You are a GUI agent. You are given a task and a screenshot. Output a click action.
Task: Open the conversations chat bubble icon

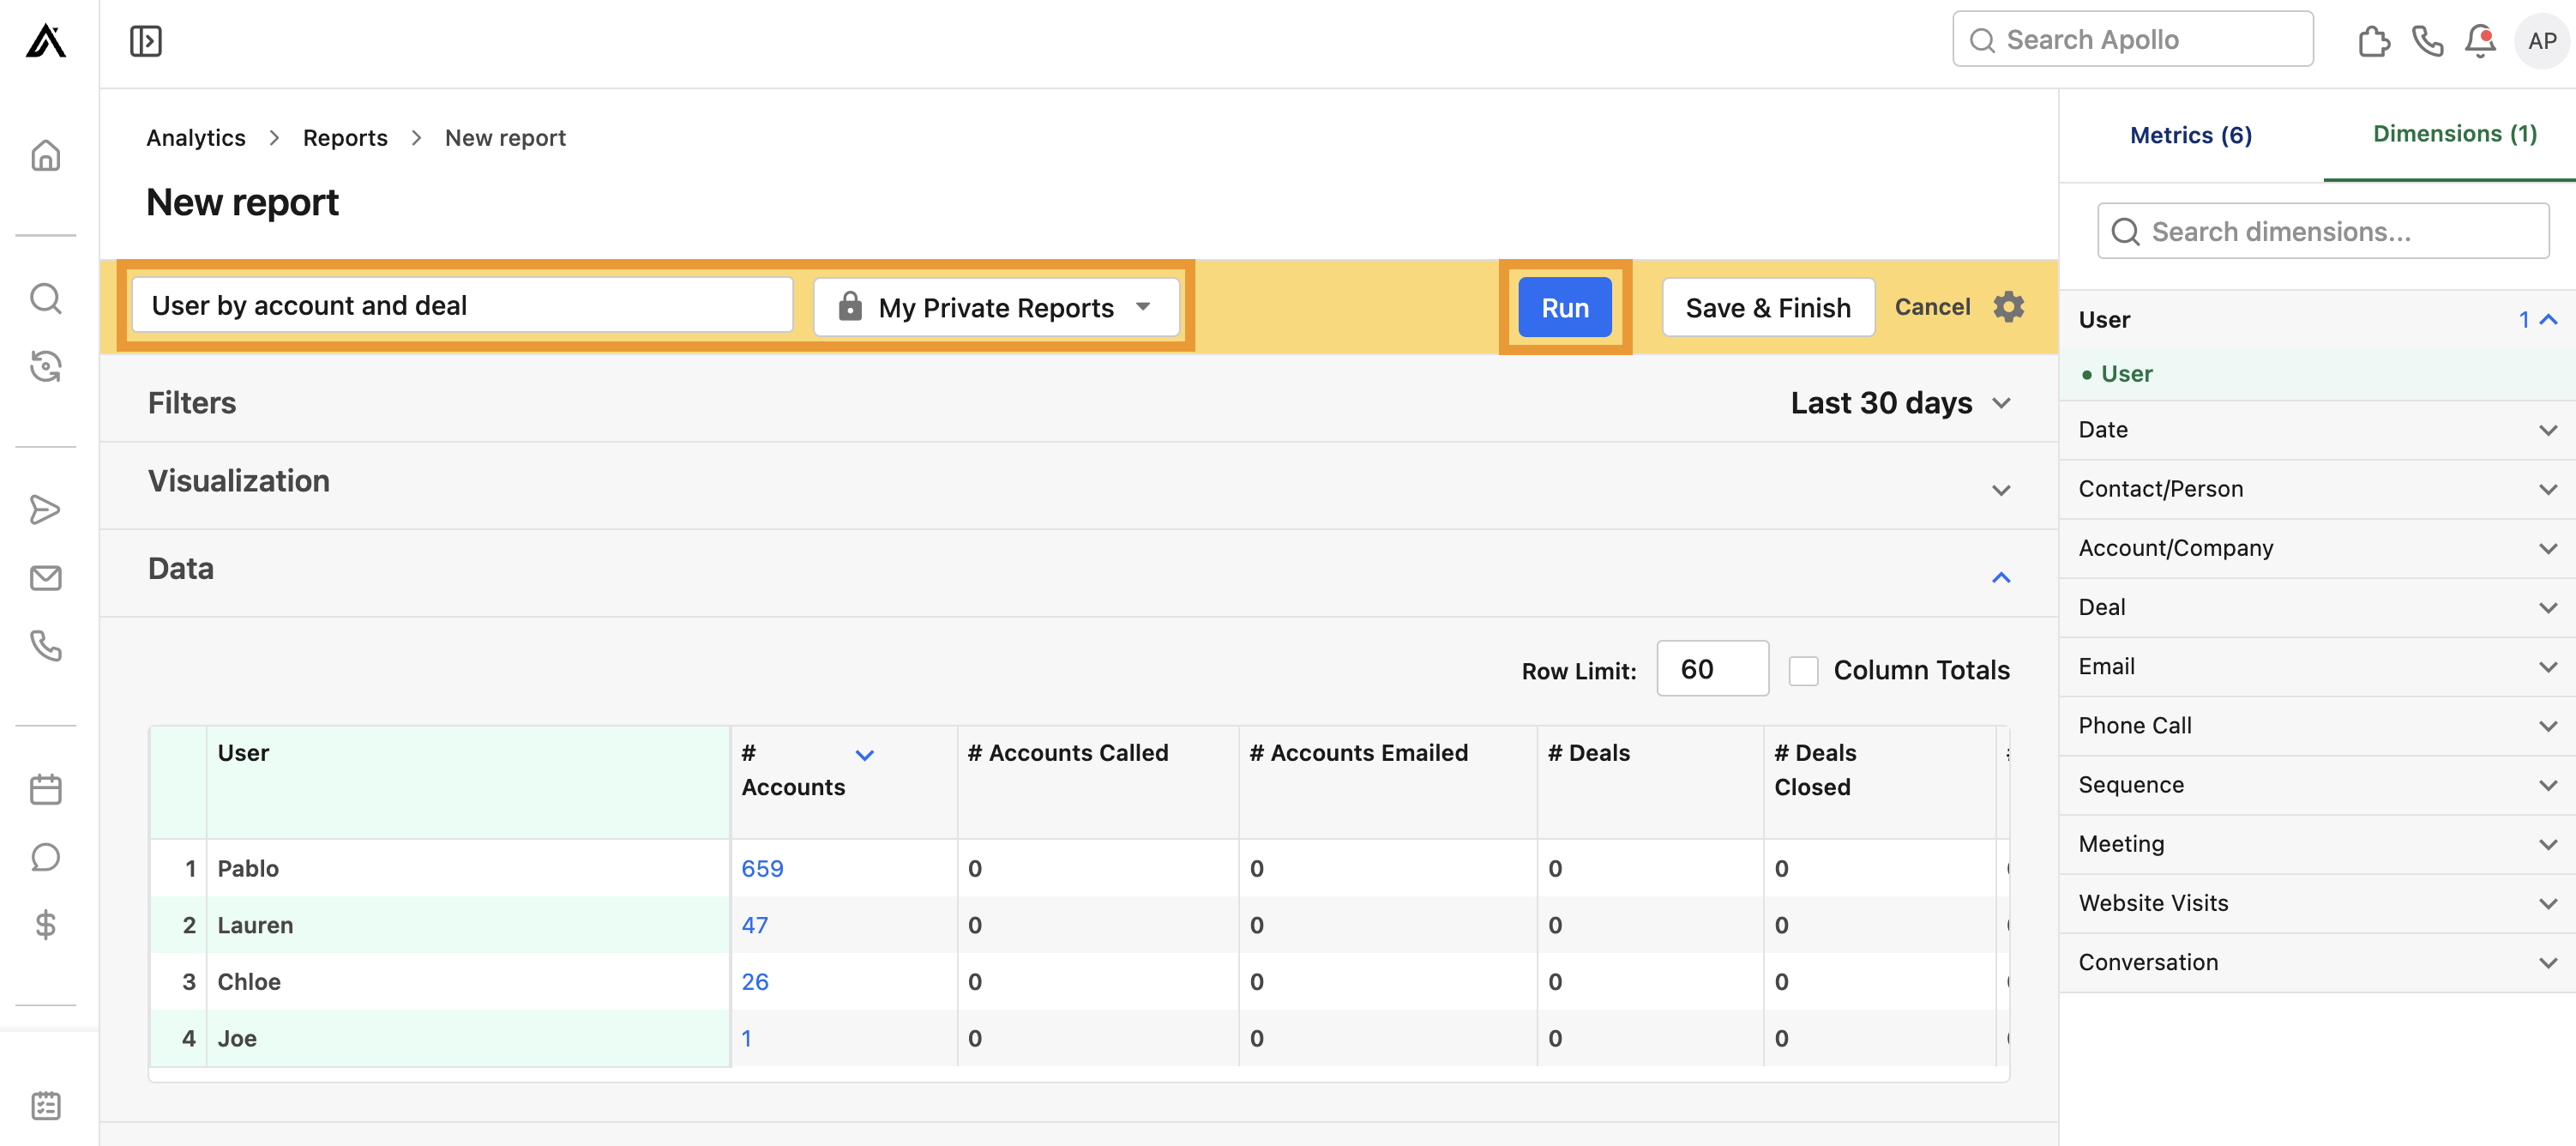coord(46,856)
